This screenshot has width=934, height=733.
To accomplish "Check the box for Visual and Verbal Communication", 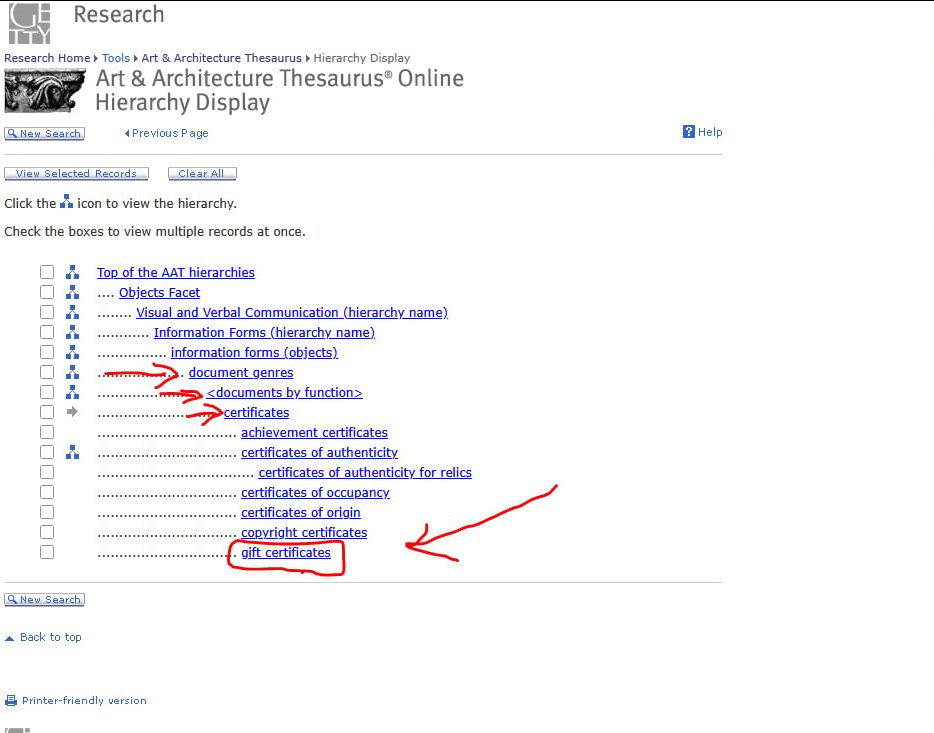I will [47, 312].
